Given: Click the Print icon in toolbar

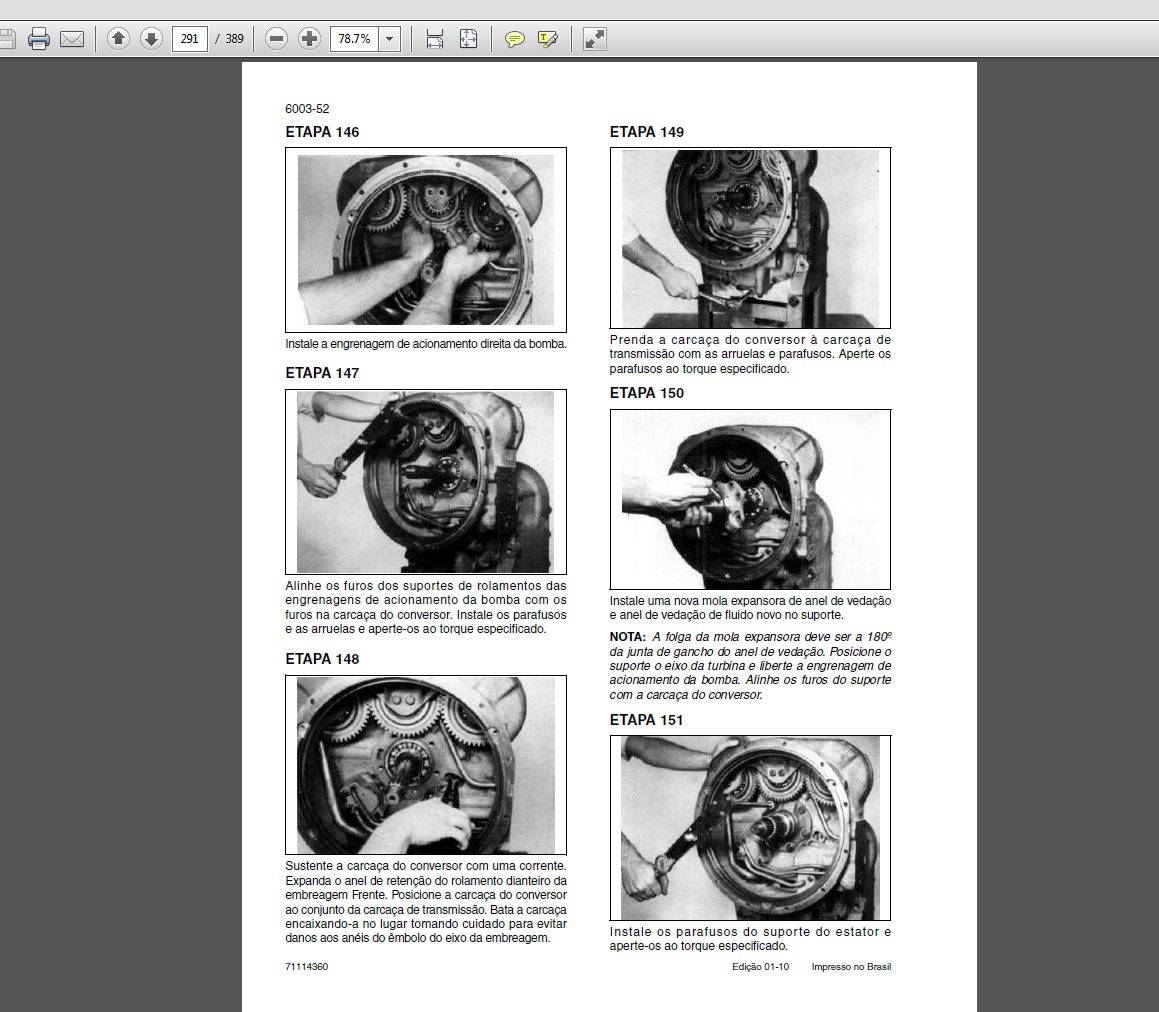Looking at the screenshot, I should 38,38.
